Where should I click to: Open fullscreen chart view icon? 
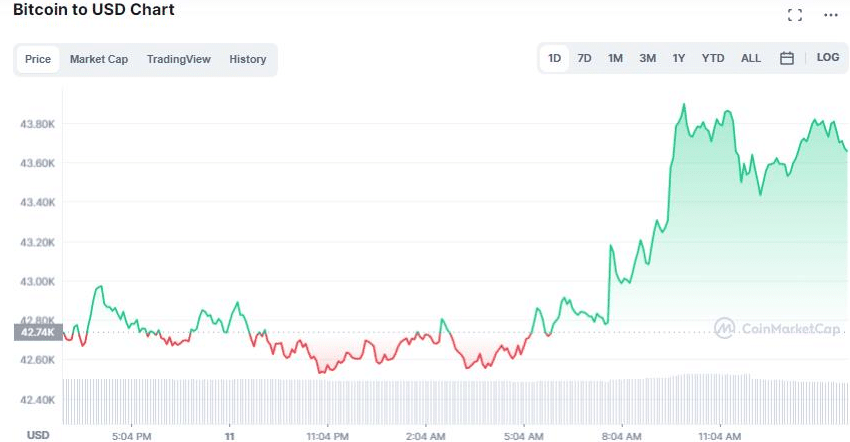[795, 15]
